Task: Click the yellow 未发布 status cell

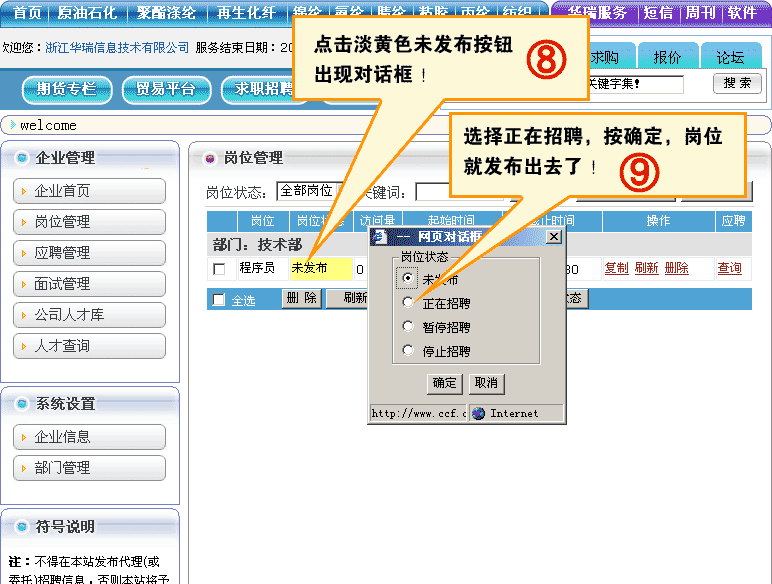Action: [x=320, y=268]
